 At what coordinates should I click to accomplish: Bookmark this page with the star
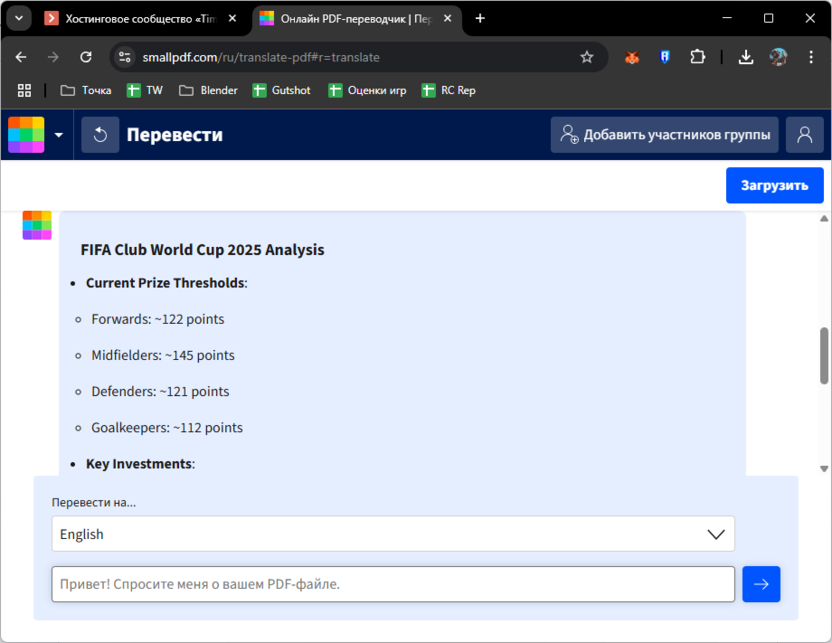tap(586, 57)
